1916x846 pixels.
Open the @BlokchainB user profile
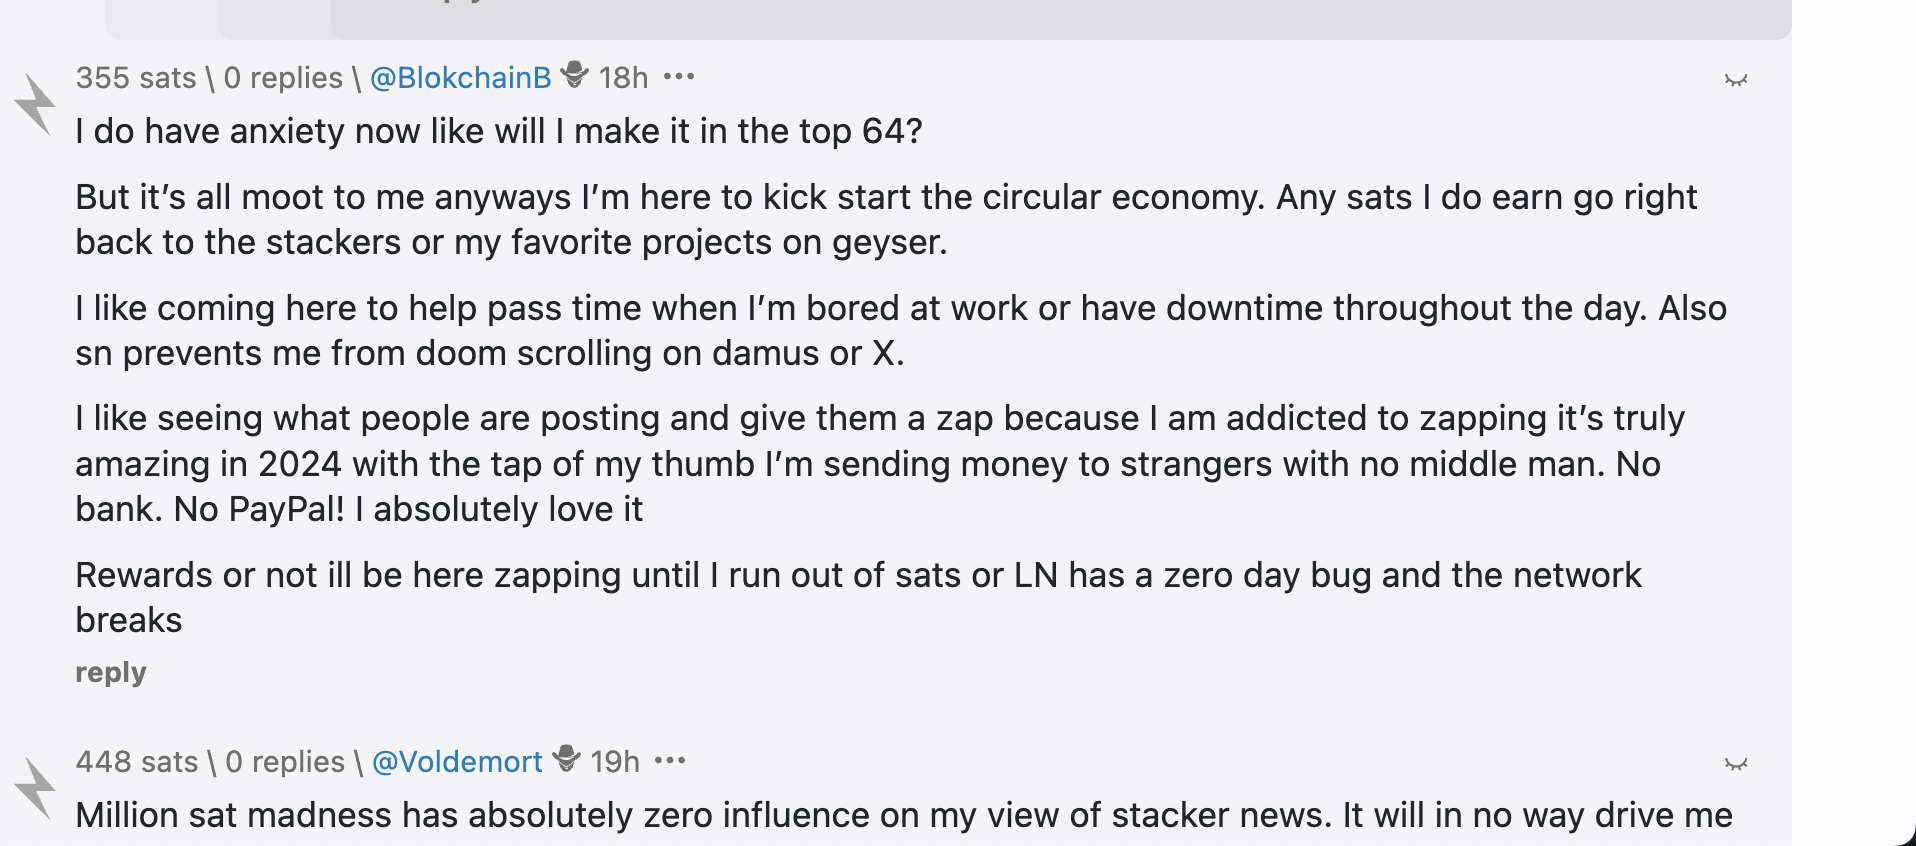[x=460, y=78]
